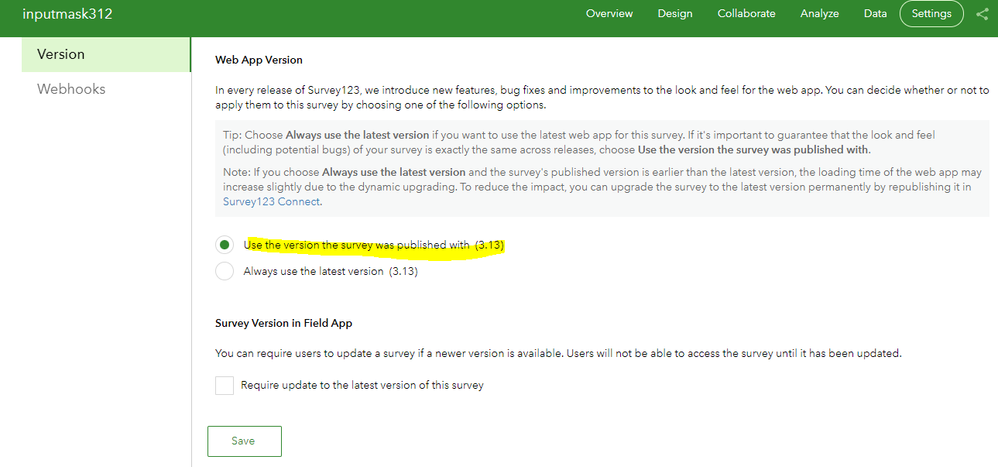Click the Survey Version in Field App heading
The width and height of the screenshot is (998, 467).
point(283,323)
